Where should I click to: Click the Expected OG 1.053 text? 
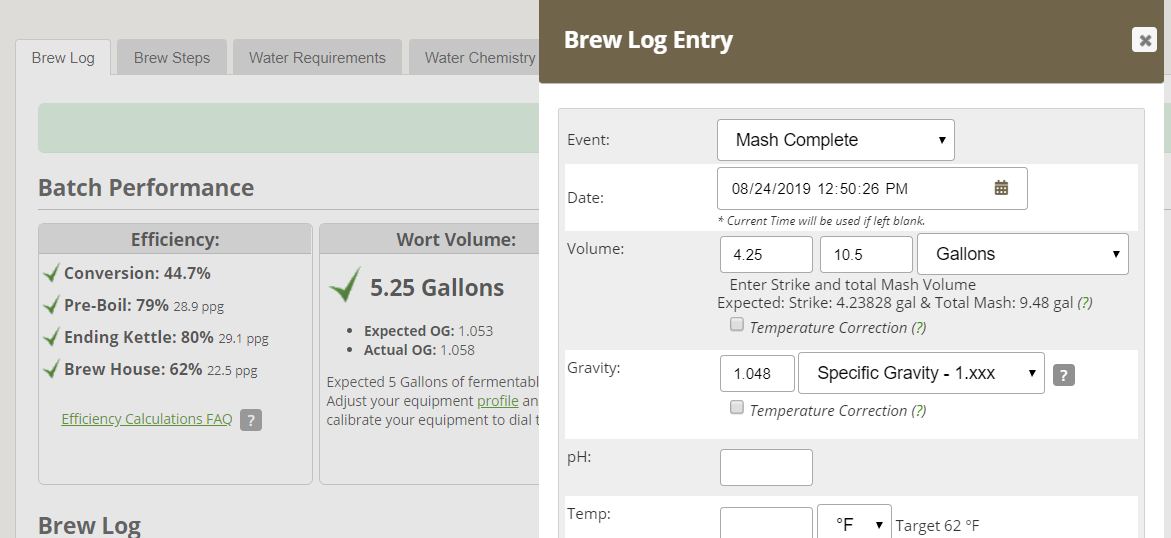pos(428,331)
